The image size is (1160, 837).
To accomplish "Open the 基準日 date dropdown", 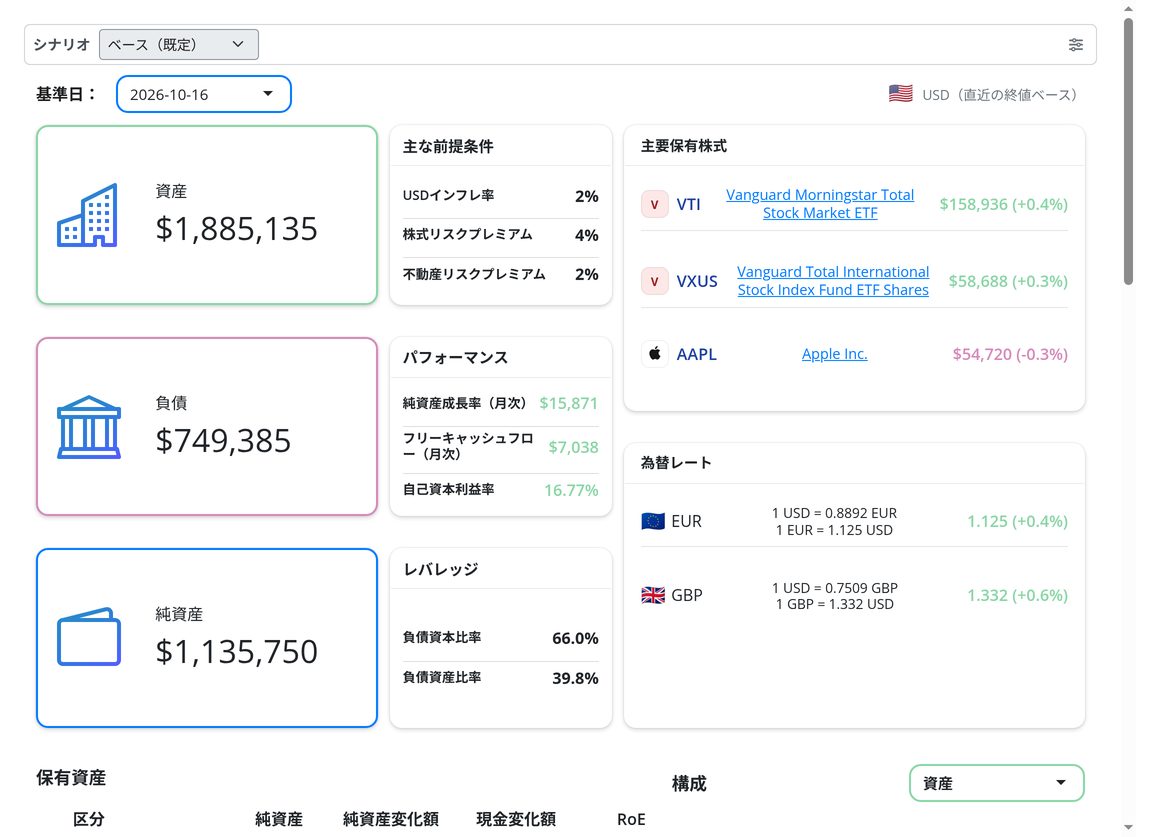I will tap(203, 94).
